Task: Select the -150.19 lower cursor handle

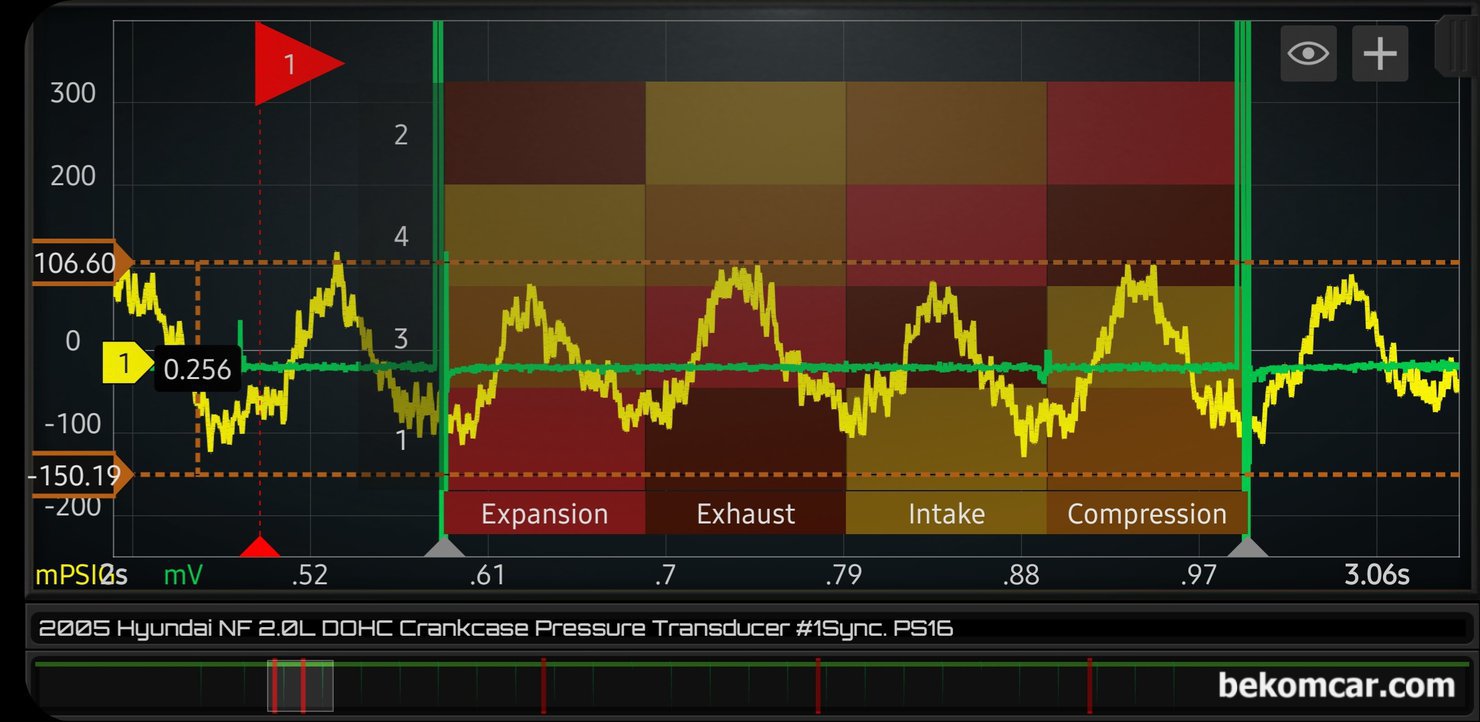Action: tap(80, 475)
